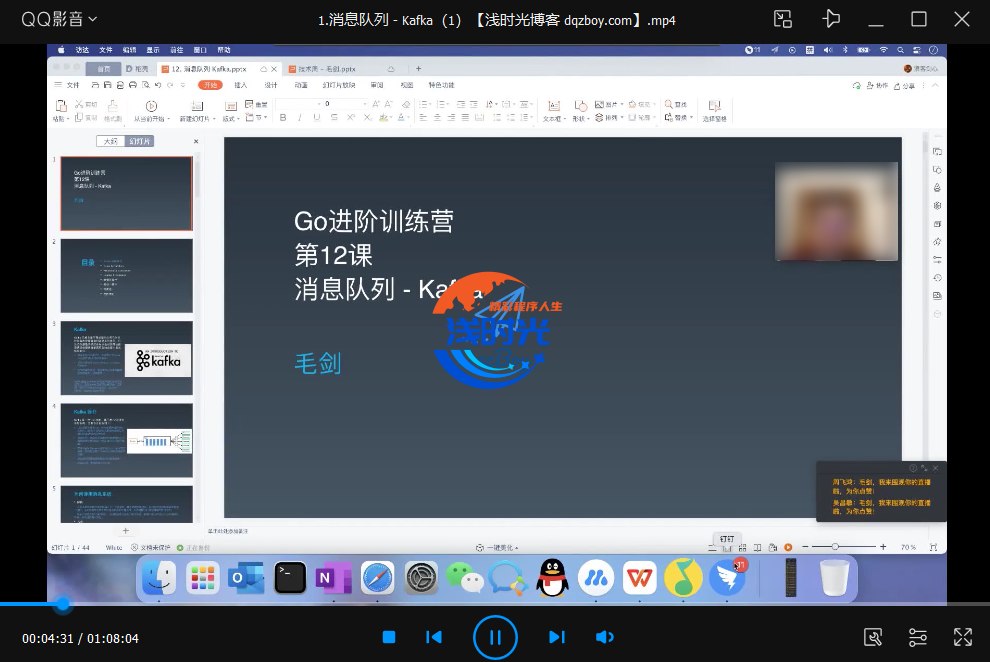The width and height of the screenshot is (990, 662).
Task: Switch to mini player mode
Action: pyautogui.click(x=783, y=19)
